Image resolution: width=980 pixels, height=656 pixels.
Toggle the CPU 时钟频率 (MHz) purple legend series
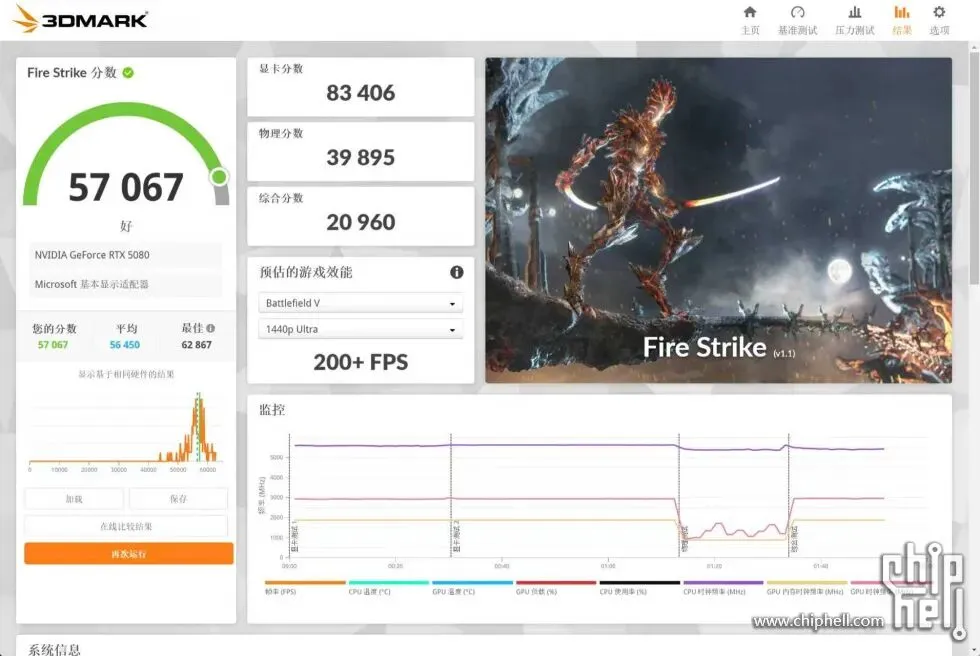[723, 588]
